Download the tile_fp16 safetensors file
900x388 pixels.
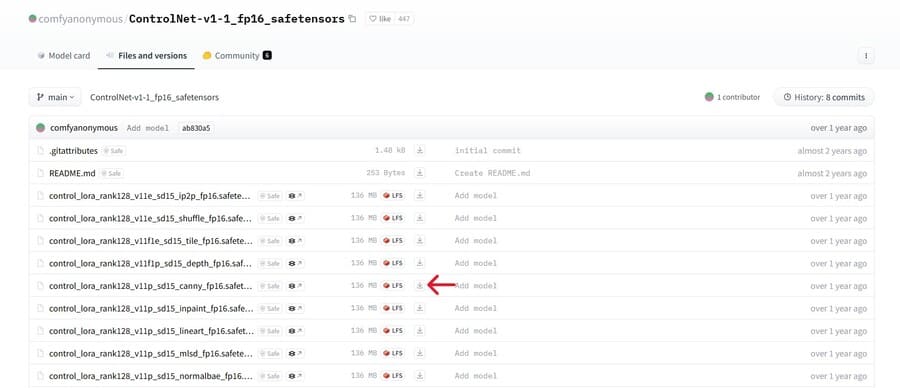click(420, 240)
